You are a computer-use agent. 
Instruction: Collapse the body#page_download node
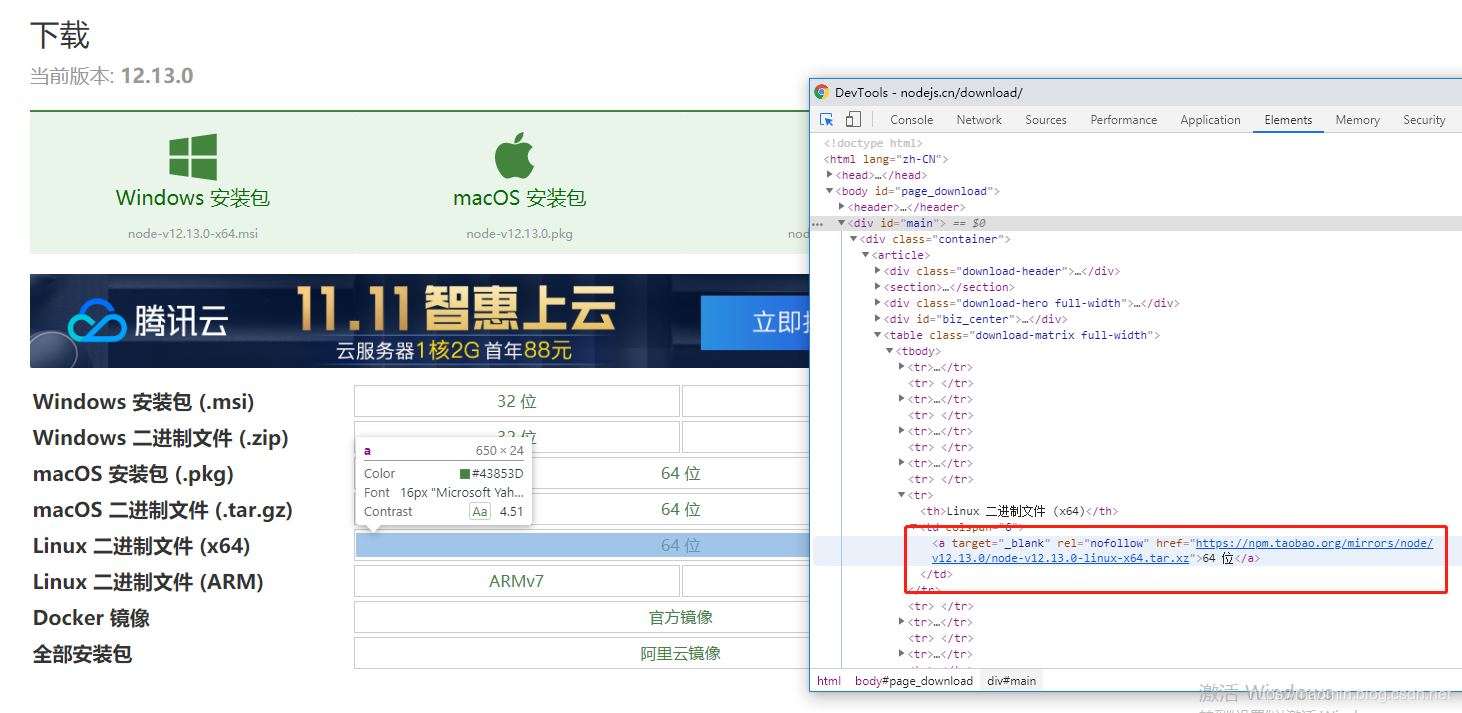(829, 191)
